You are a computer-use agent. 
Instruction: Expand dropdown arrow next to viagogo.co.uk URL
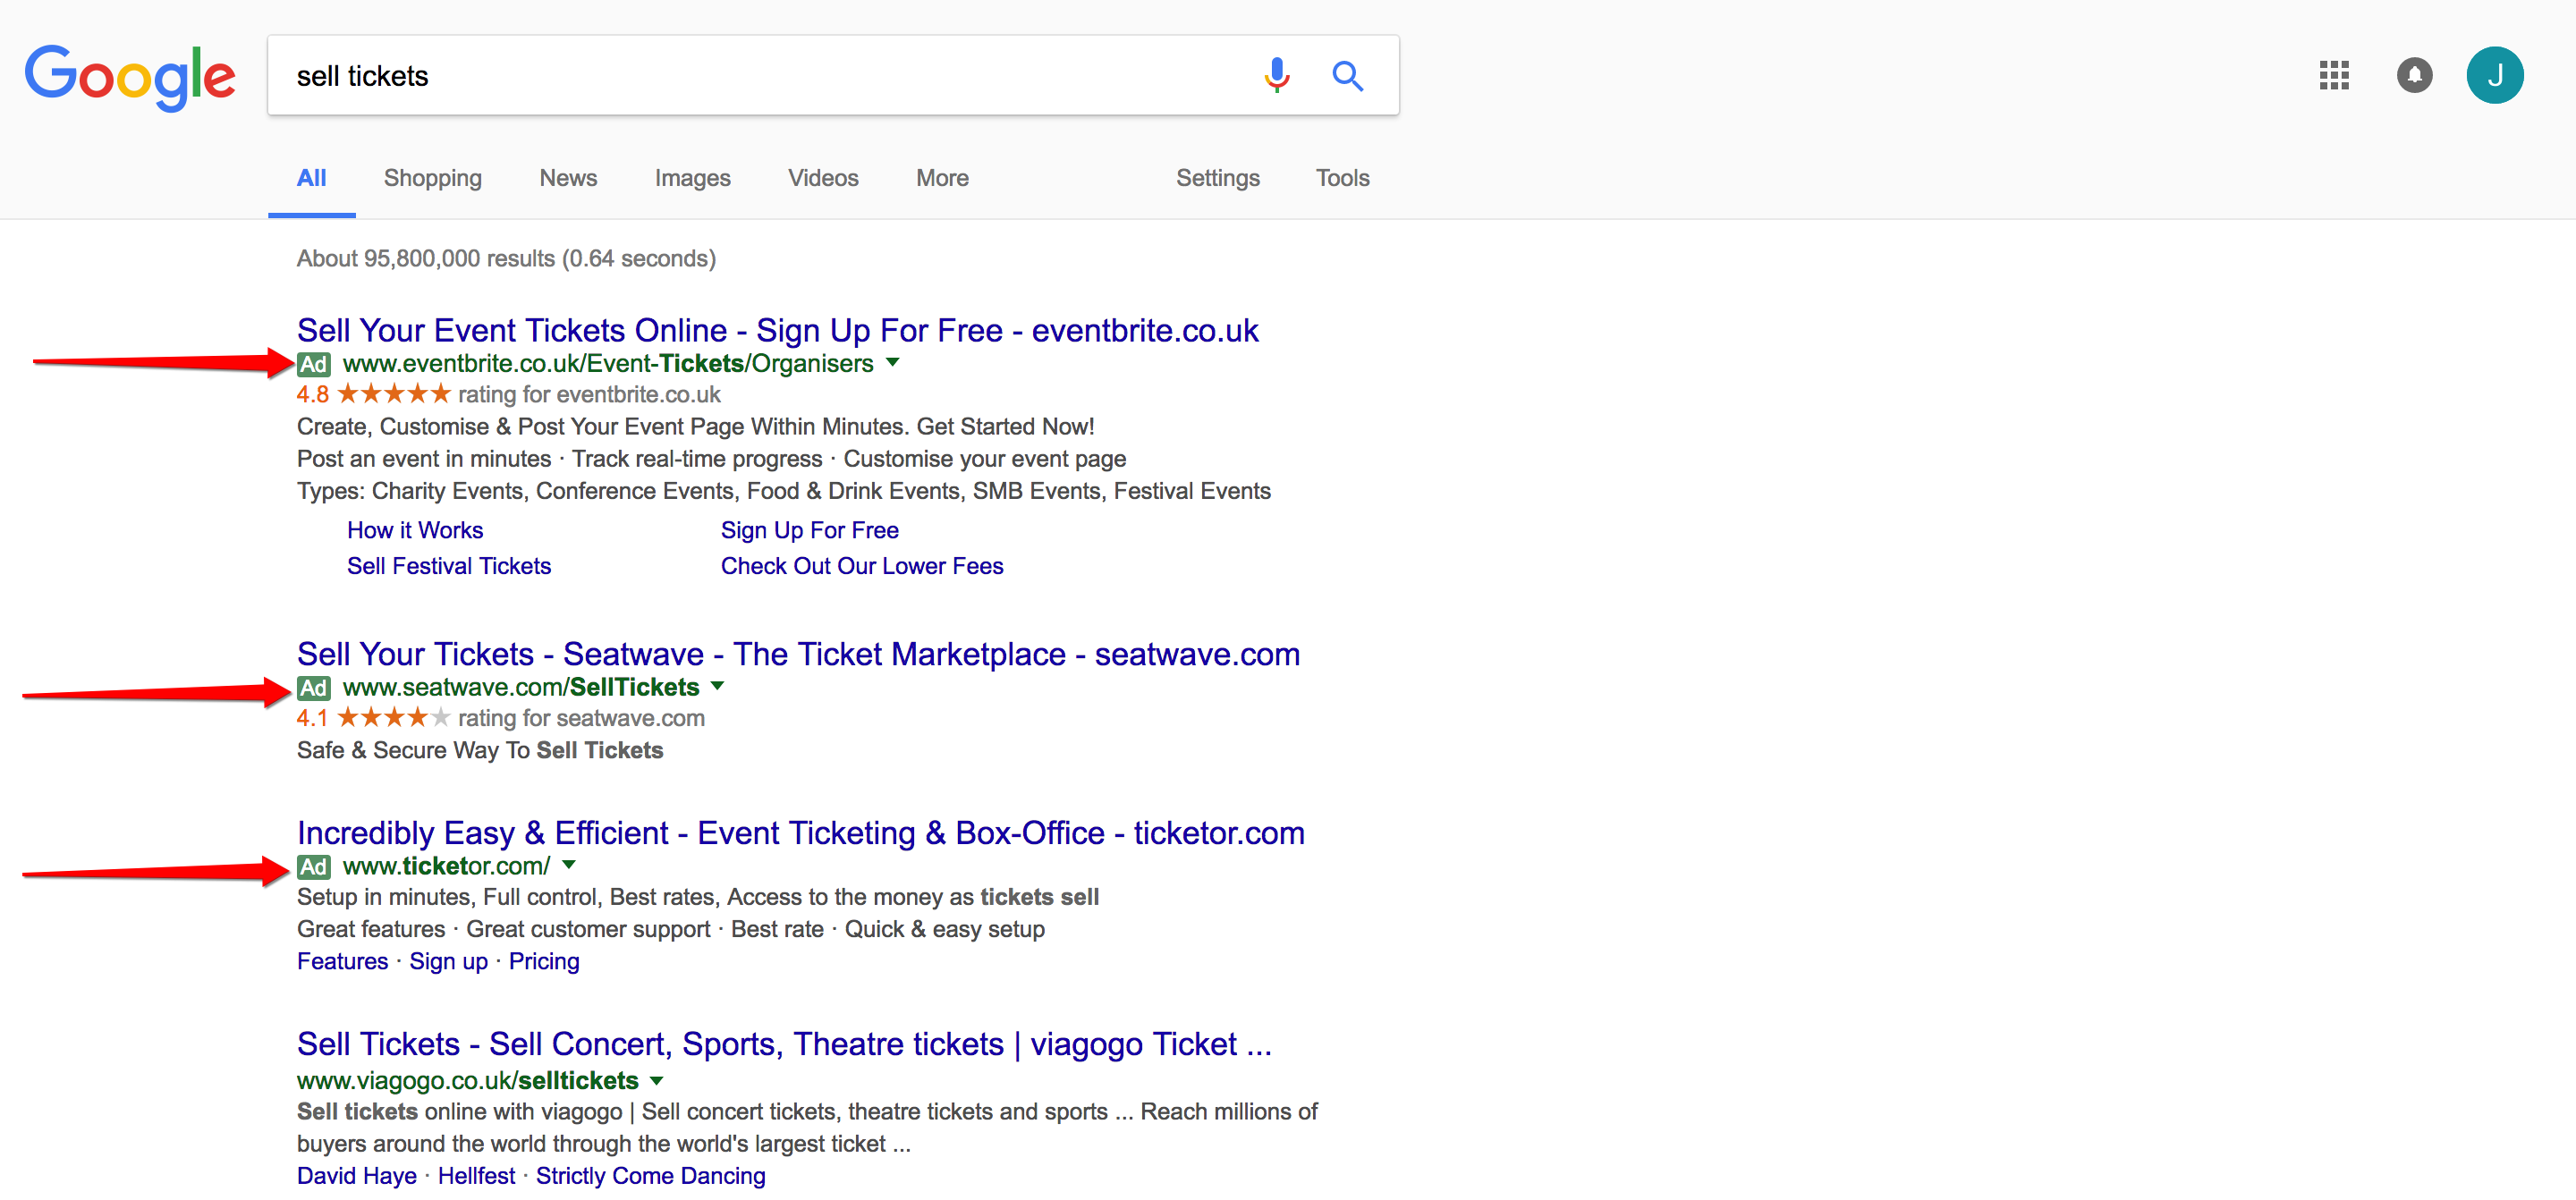click(657, 1080)
